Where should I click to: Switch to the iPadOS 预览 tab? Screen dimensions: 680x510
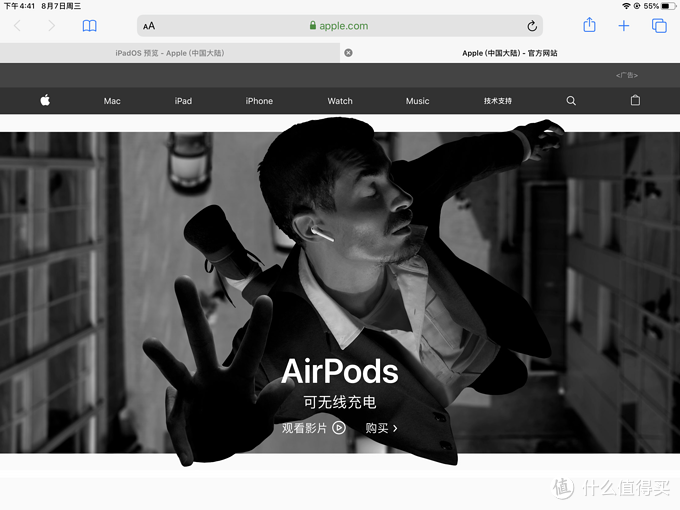[170, 53]
